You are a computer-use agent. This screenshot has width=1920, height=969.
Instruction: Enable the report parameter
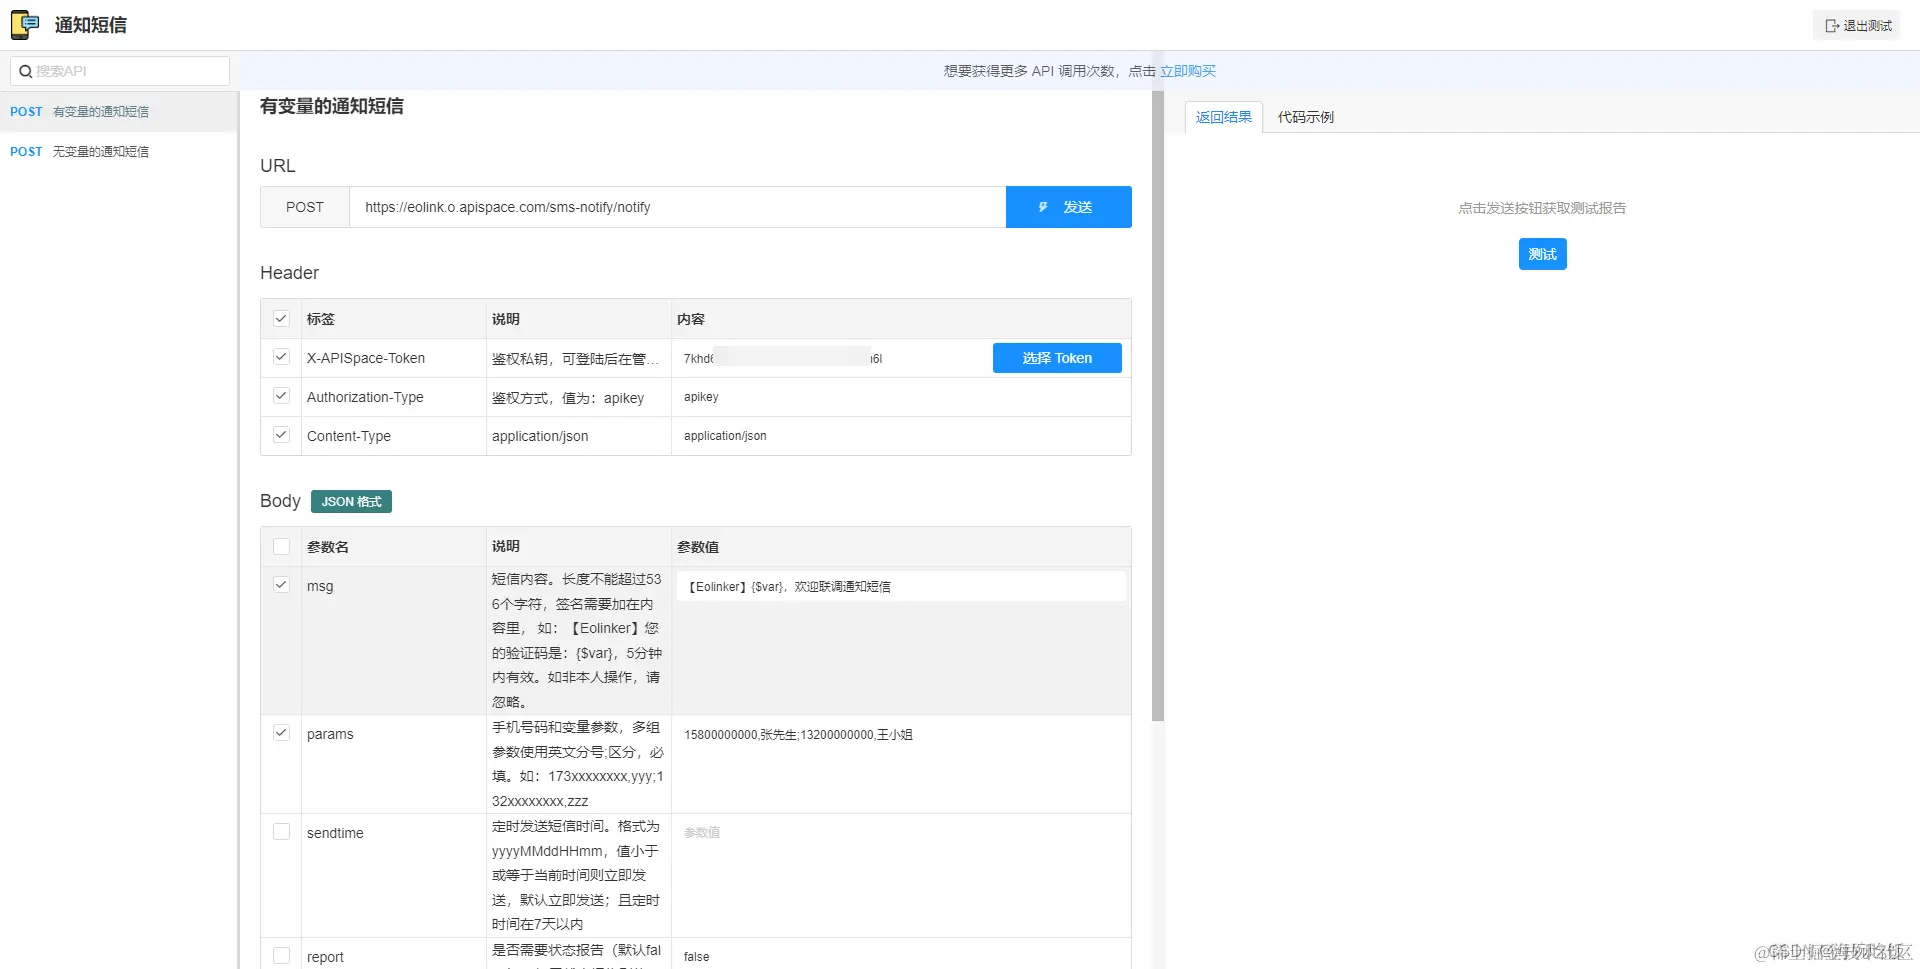[281, 955]
